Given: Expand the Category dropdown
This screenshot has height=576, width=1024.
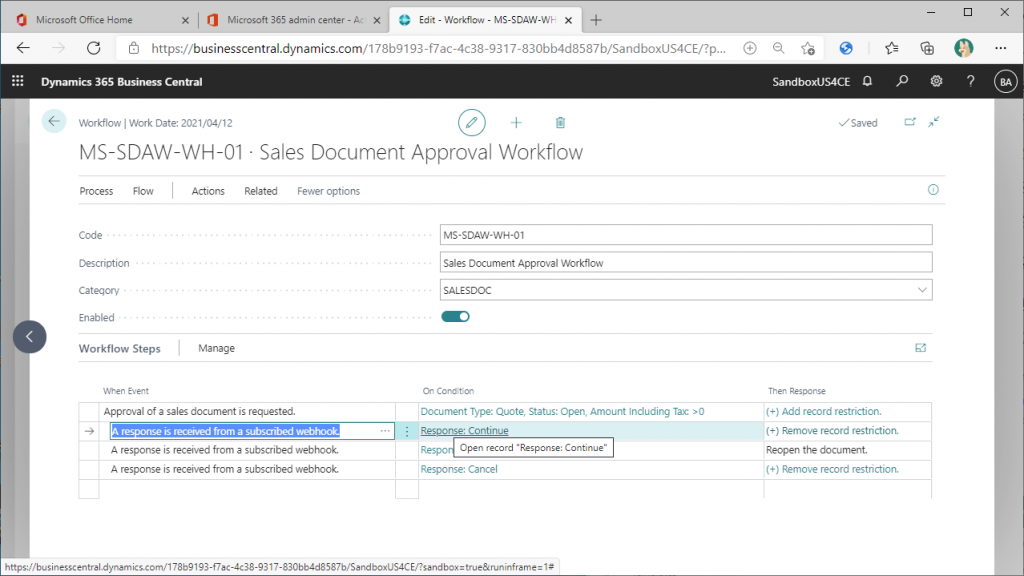Looking at the screenshot, I should click(x=921, y=290).
